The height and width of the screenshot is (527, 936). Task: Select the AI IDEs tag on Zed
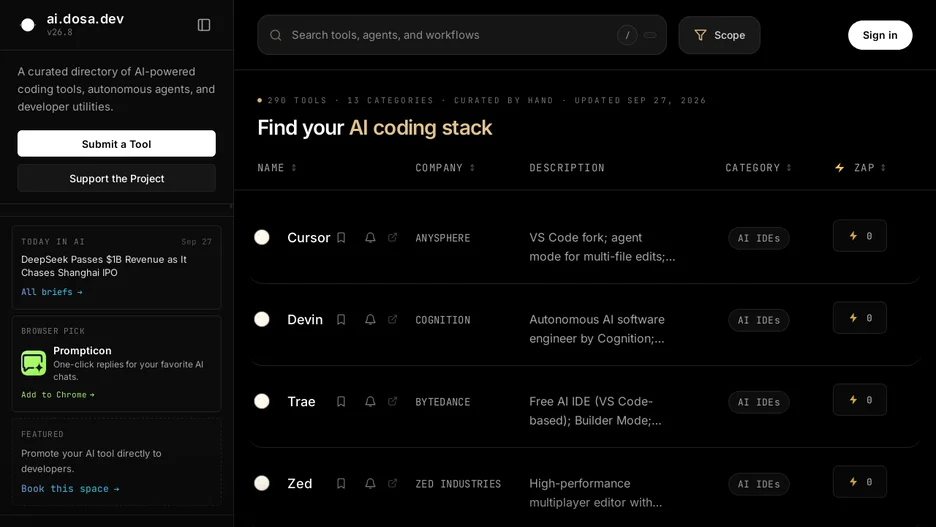(759, 483)
